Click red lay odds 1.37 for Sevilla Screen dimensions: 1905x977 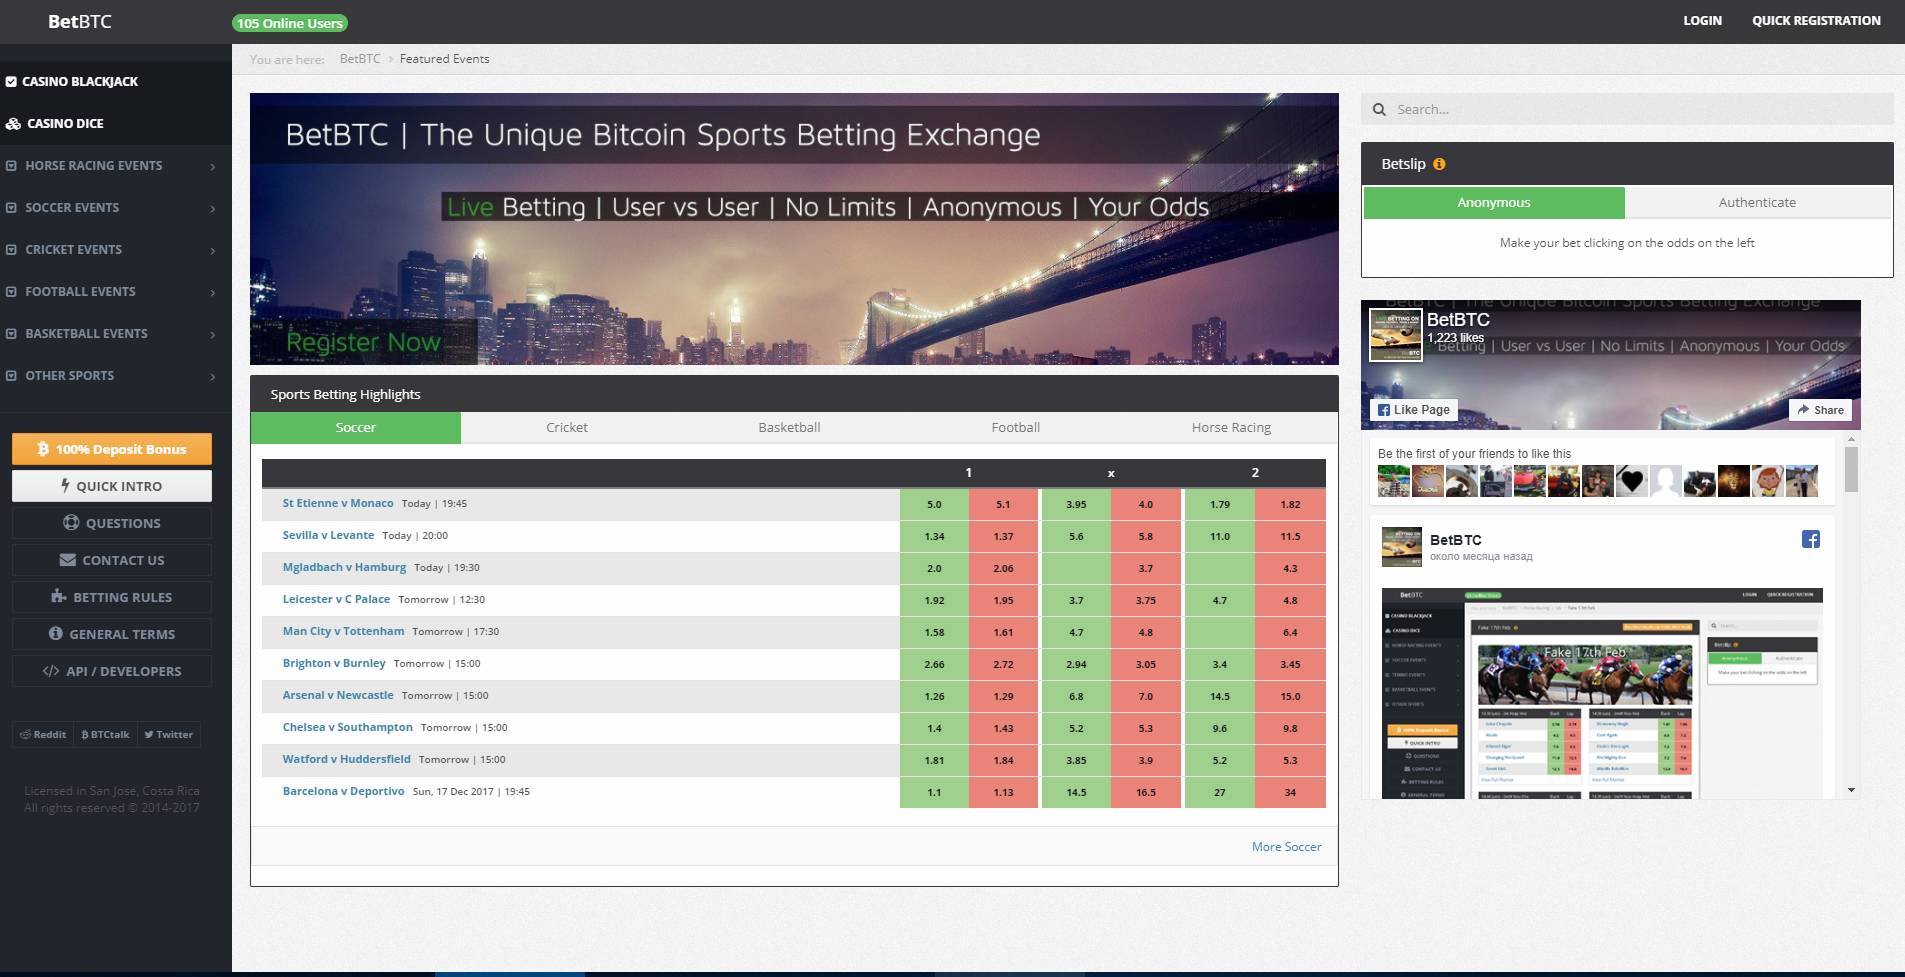pyautogui.click(x=1003, y=536)
